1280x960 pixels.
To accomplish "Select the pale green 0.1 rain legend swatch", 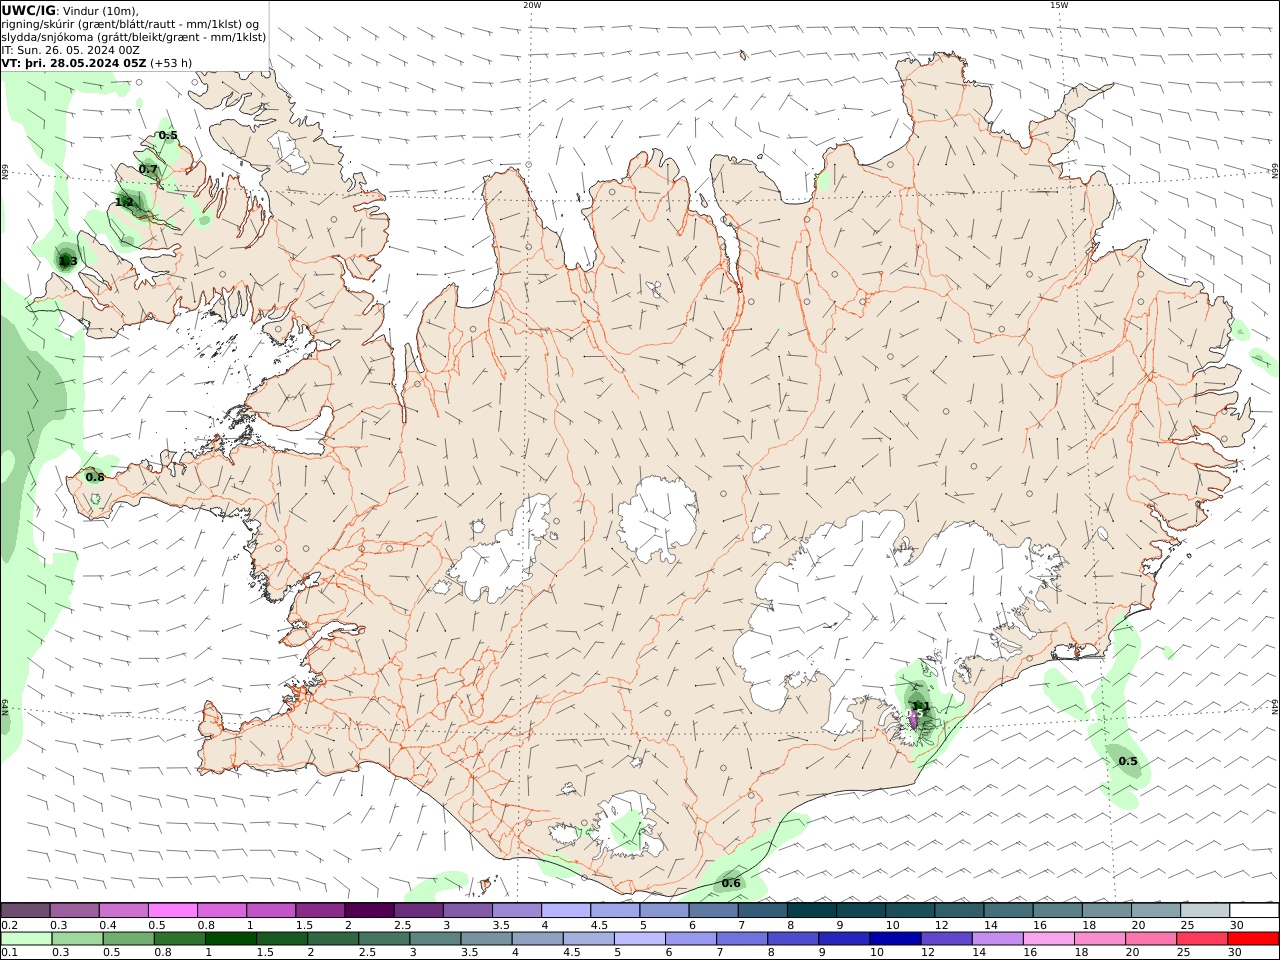I will click(26, 939).
